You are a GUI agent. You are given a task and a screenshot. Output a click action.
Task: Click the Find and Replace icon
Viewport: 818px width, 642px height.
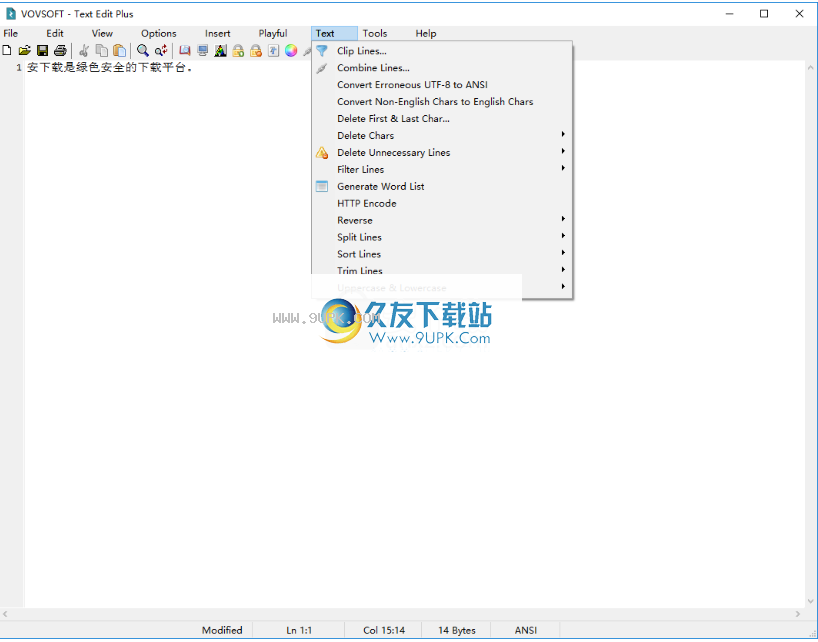point(161,51)
